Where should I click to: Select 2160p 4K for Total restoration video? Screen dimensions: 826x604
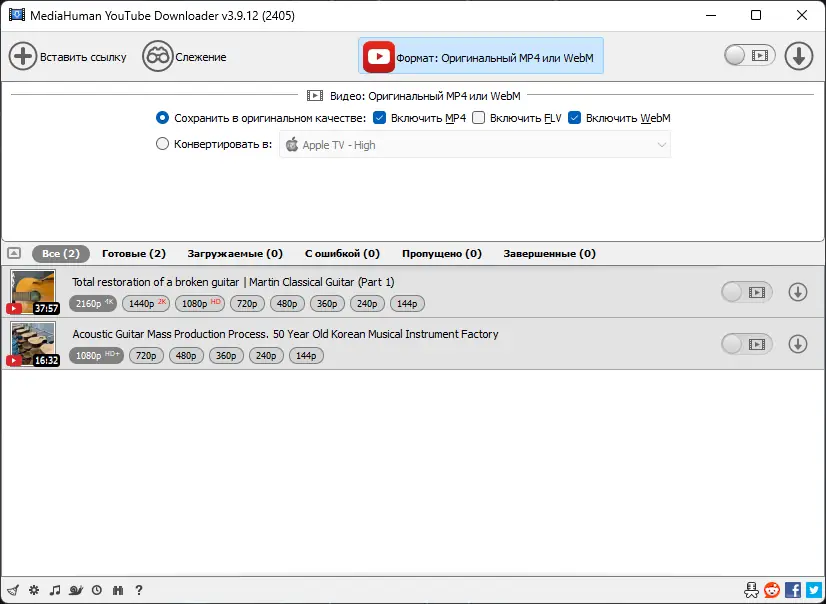click(x=93, y=304)
